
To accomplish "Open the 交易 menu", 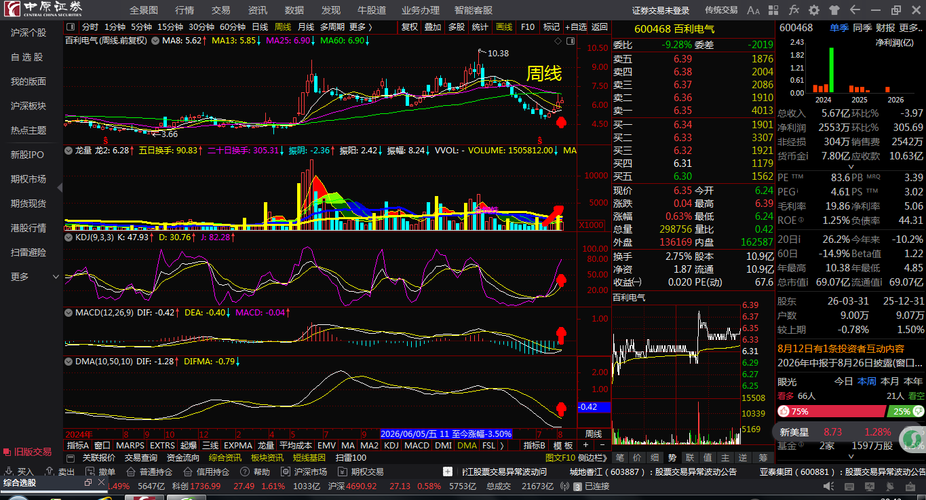I will click(x=221, y=10).
